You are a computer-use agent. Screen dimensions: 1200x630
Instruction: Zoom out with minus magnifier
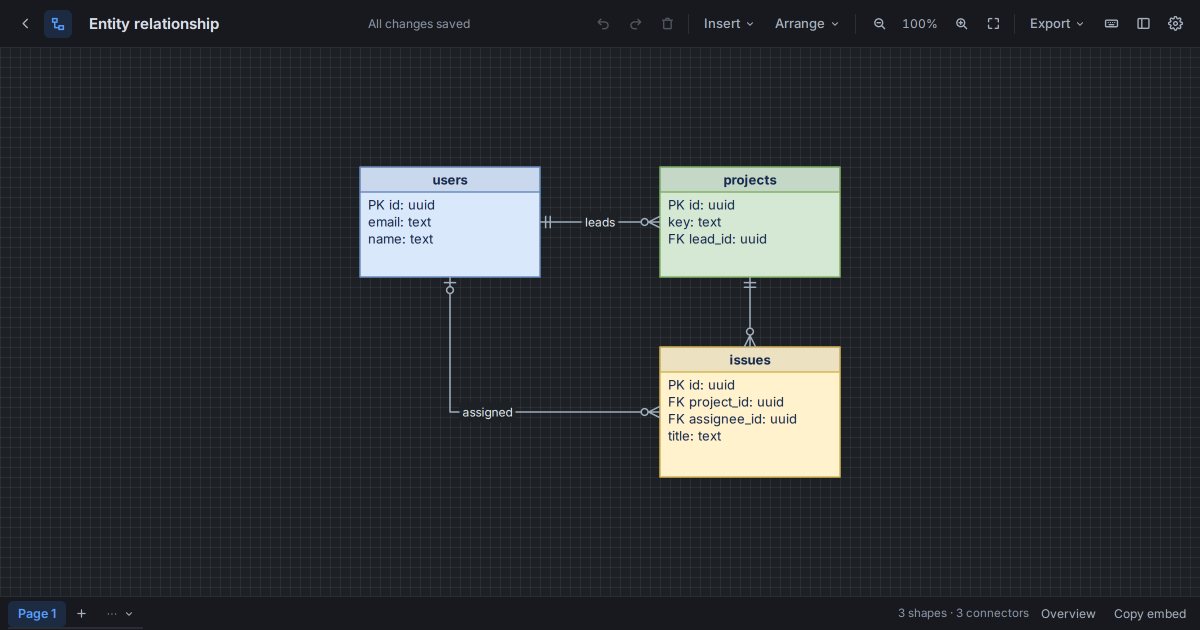880,24
